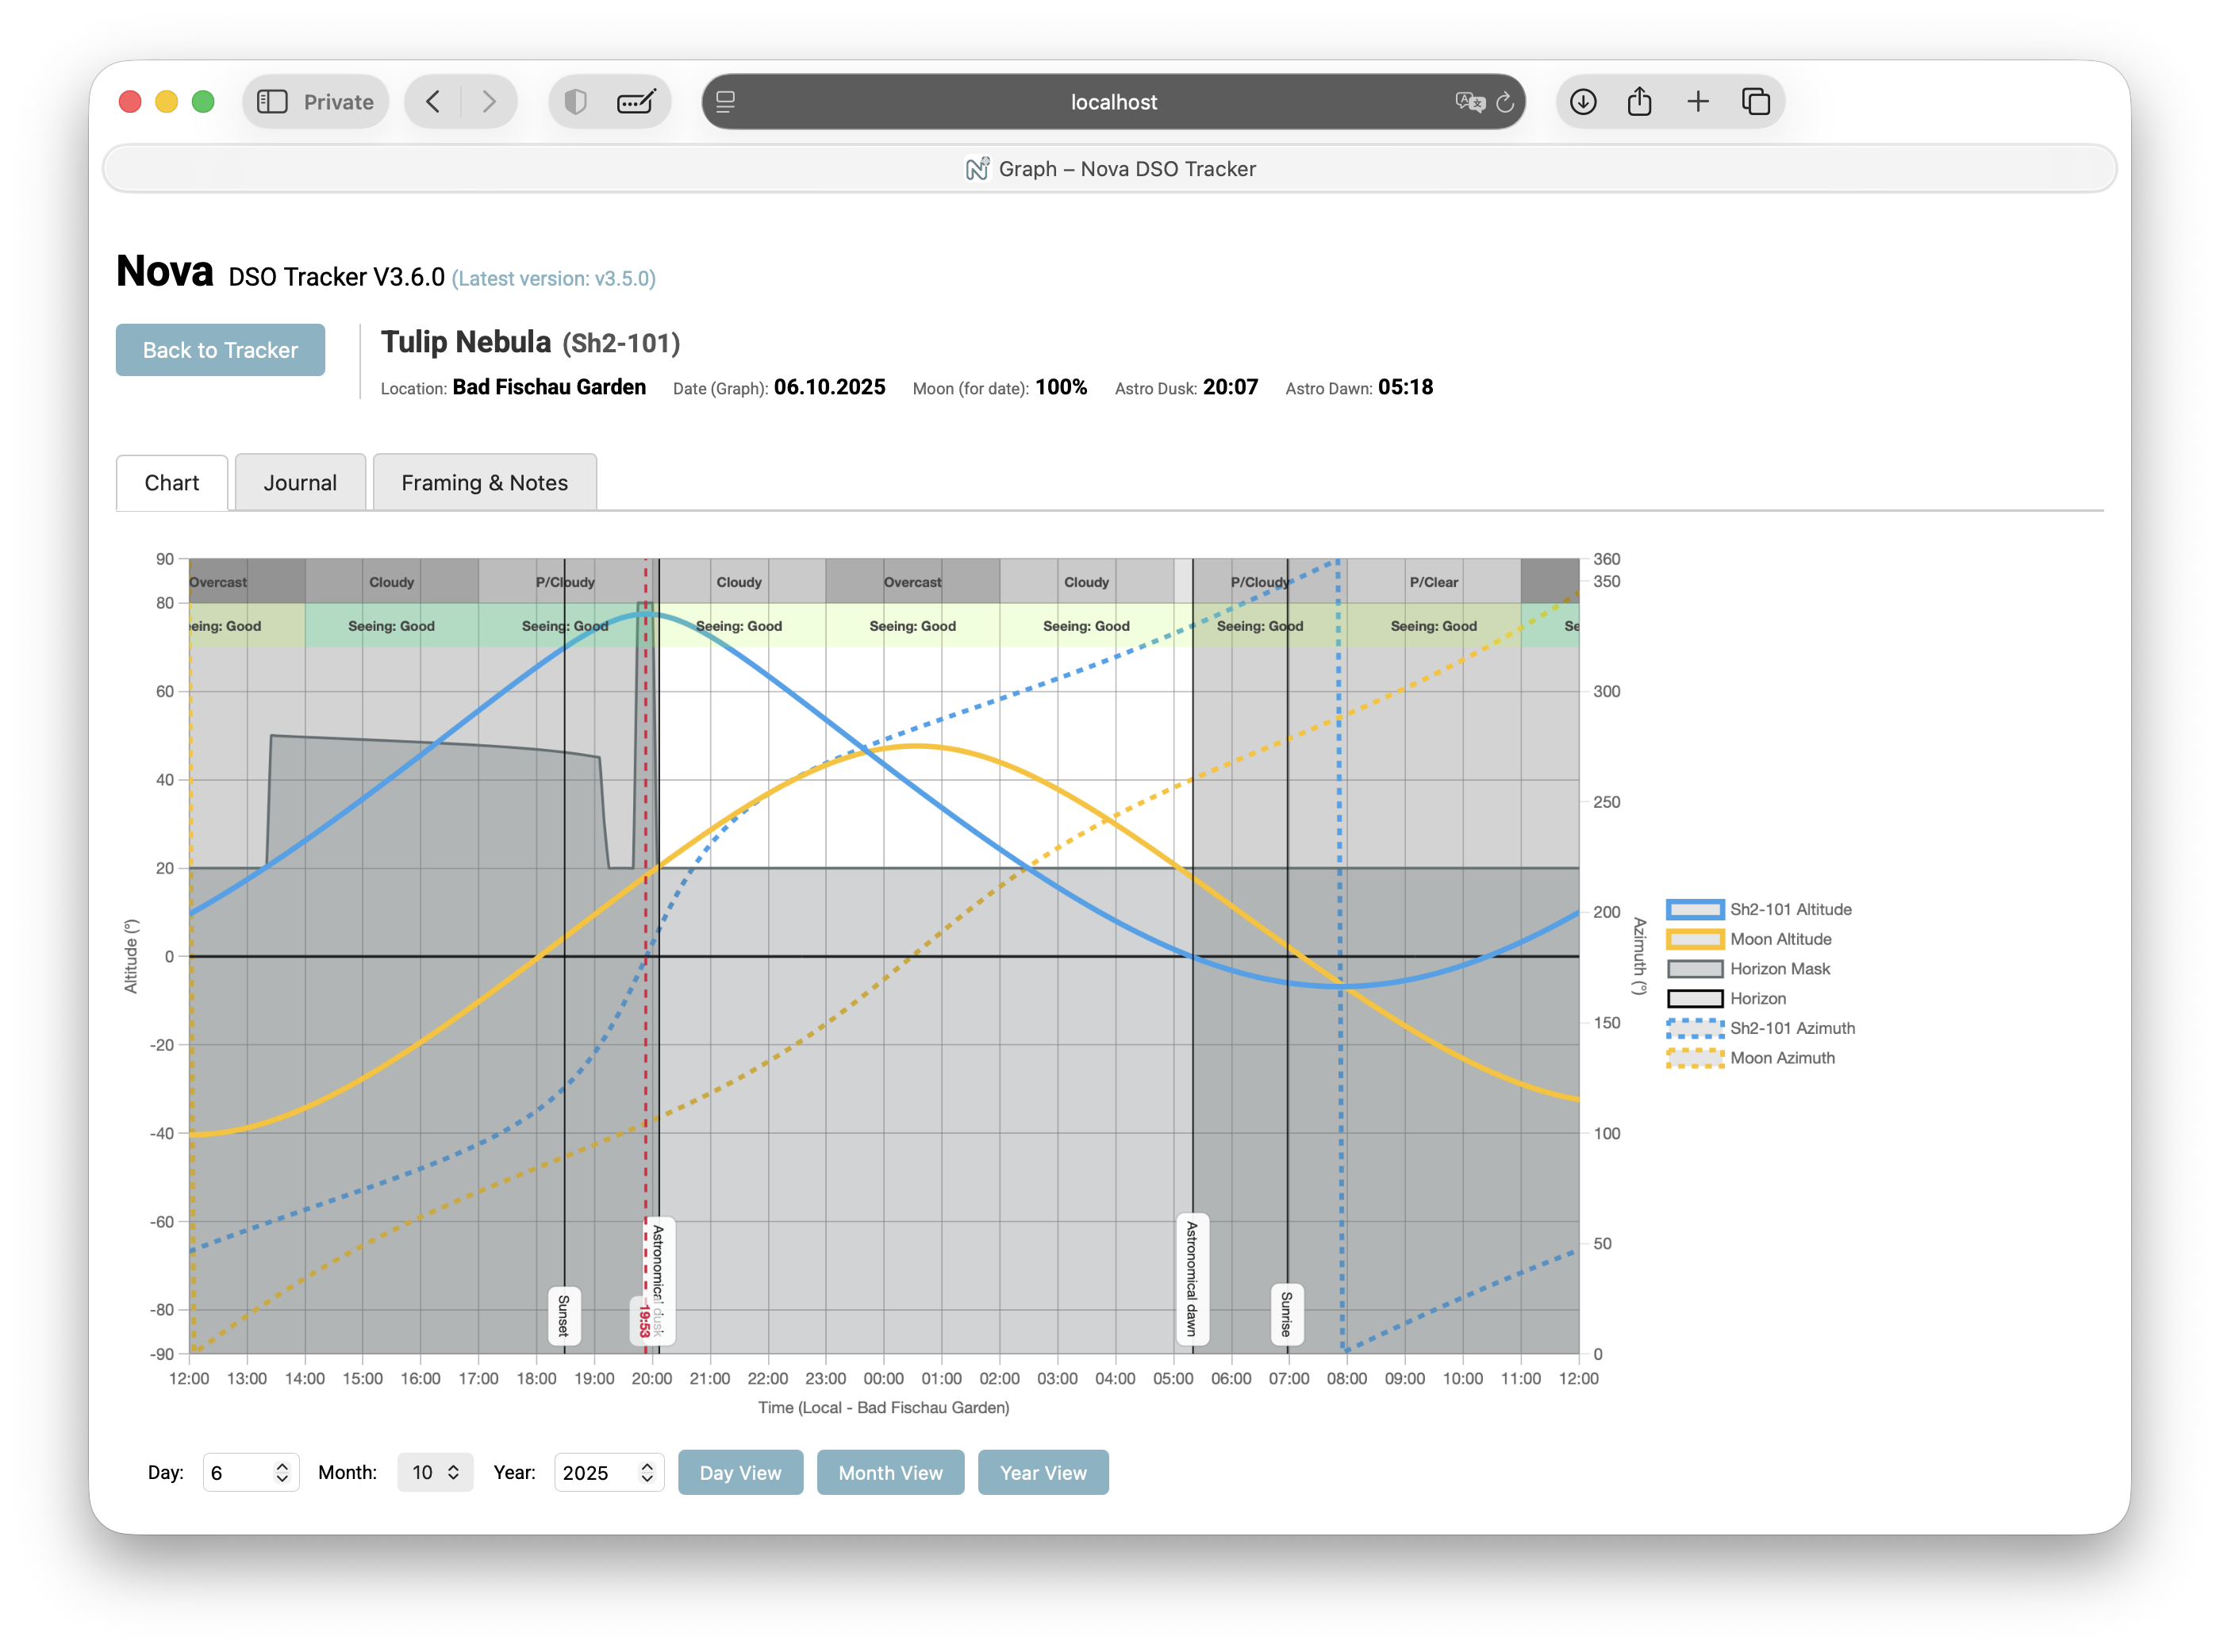Go back using the back arrow
Screen dimensions: 2220x1652
(x=433, y=102)
